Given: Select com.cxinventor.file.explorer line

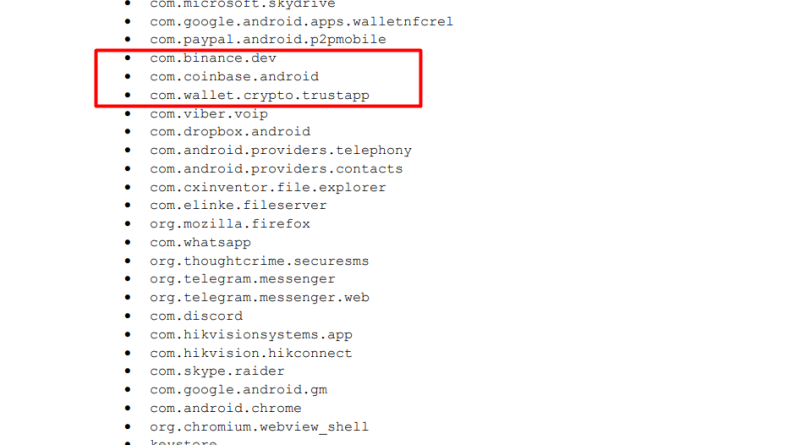Looking at the screenshot, I should pyautogui.click(x=268, y=187).
